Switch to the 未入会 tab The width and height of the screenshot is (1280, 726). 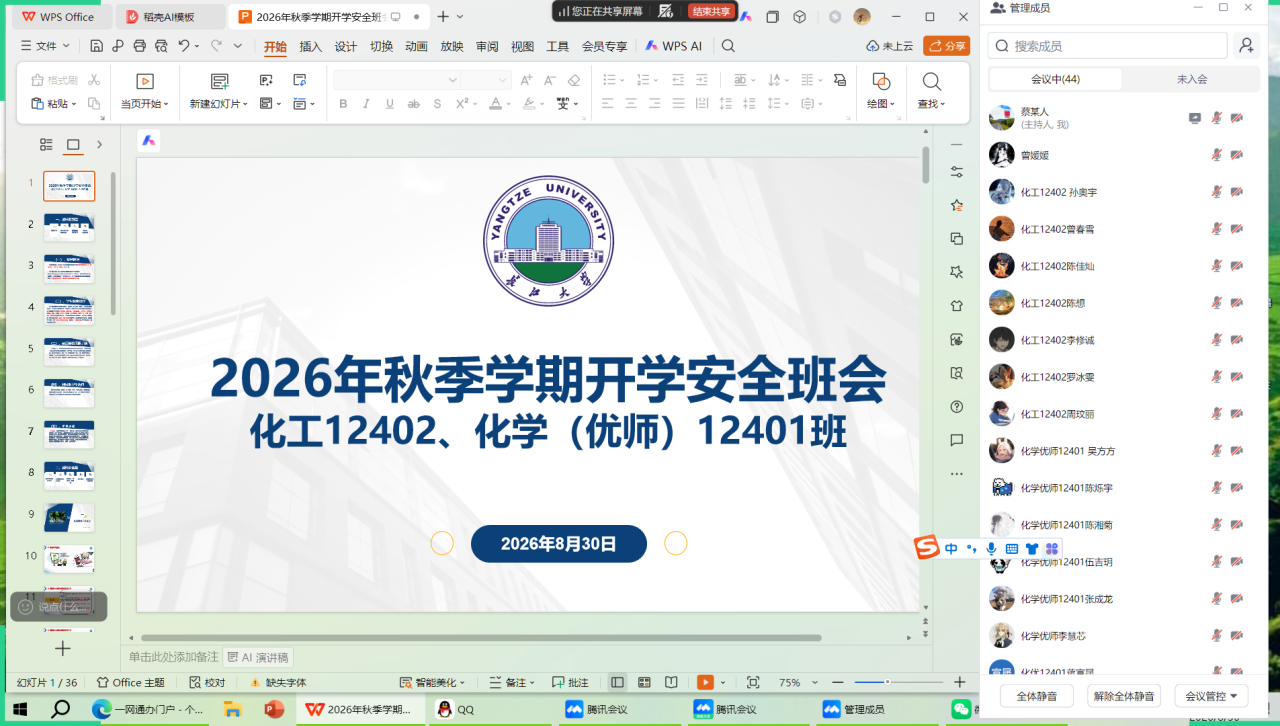point(1191,79)
